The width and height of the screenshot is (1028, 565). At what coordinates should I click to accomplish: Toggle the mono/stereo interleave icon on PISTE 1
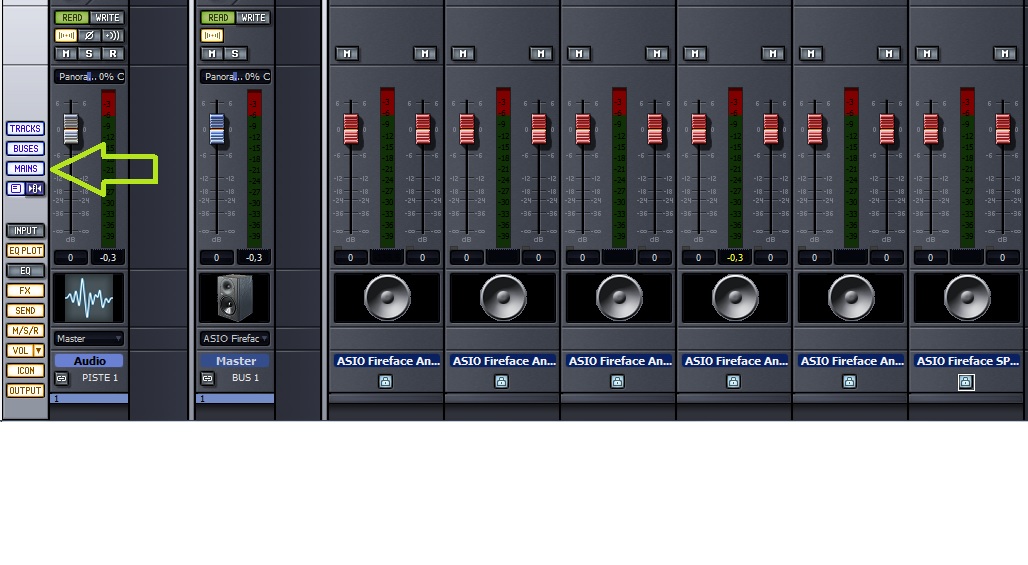pyautogui.click(x=66, y=35)
